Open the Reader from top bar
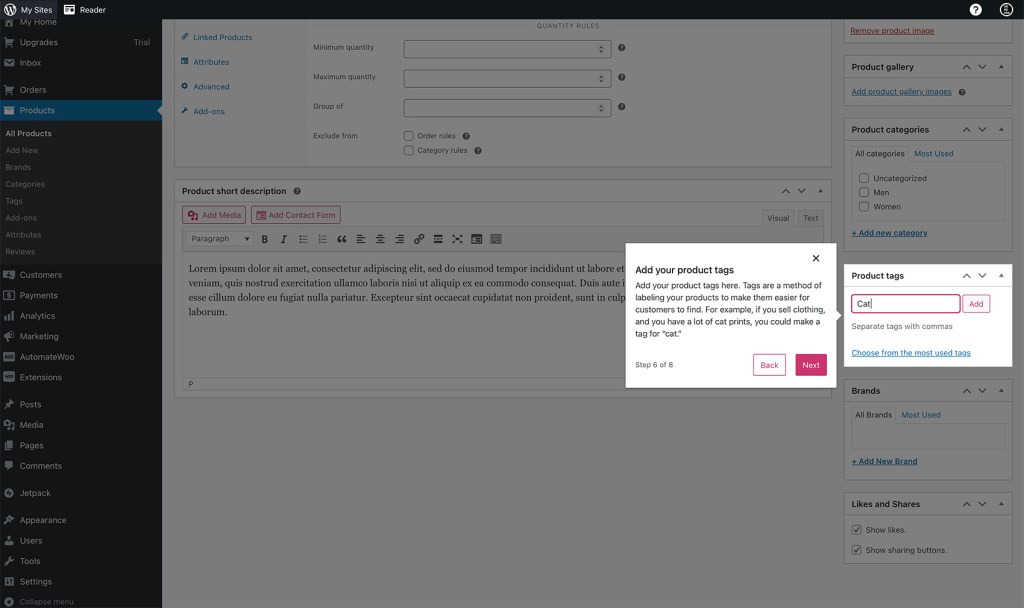This screenshot has height=608, width=1024. pyautogui.click(x=85, y=10)
